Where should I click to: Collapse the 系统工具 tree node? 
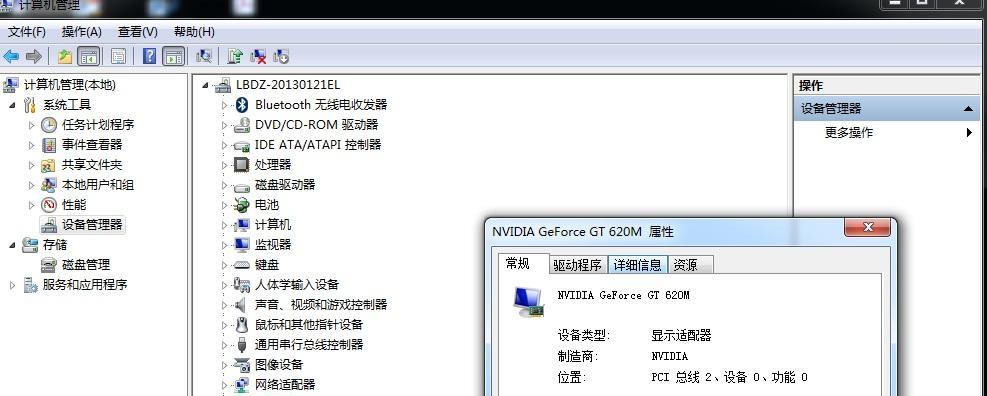(x=13, y=105)
